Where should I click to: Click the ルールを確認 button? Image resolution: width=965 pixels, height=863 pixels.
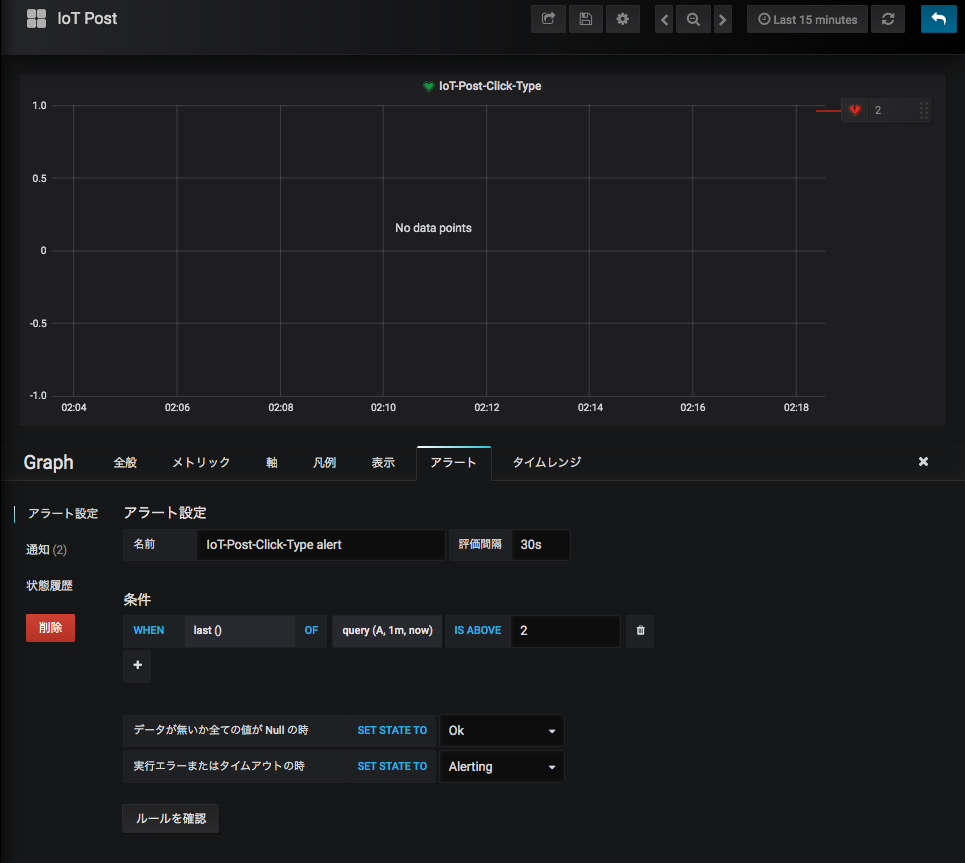click(x=170, y=819)
